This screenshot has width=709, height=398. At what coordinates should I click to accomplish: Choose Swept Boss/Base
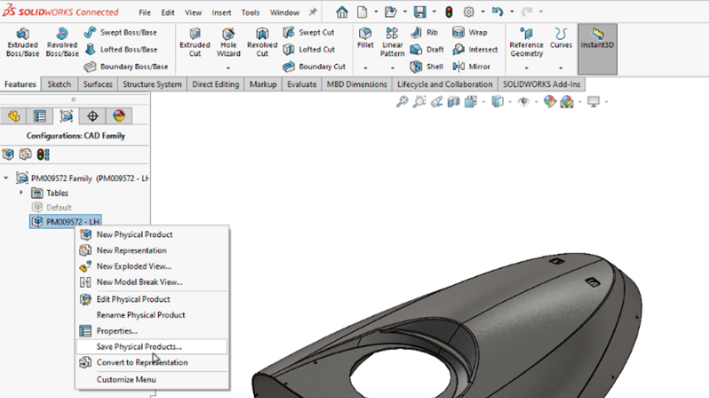tap(120, 32)
